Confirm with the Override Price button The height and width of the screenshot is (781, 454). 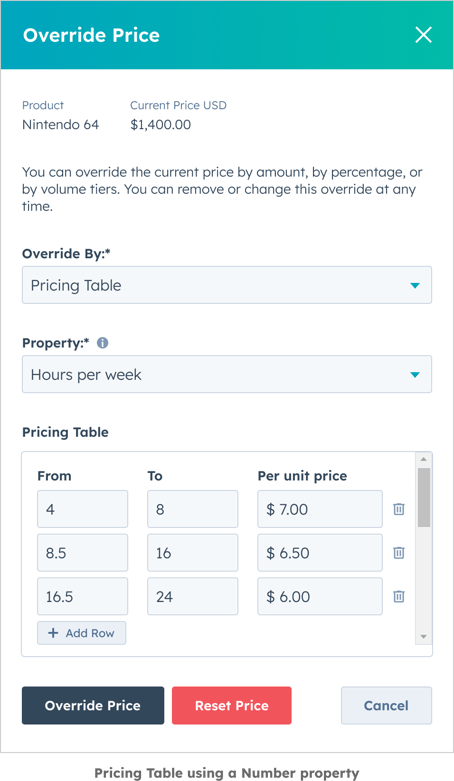[93, 705]
